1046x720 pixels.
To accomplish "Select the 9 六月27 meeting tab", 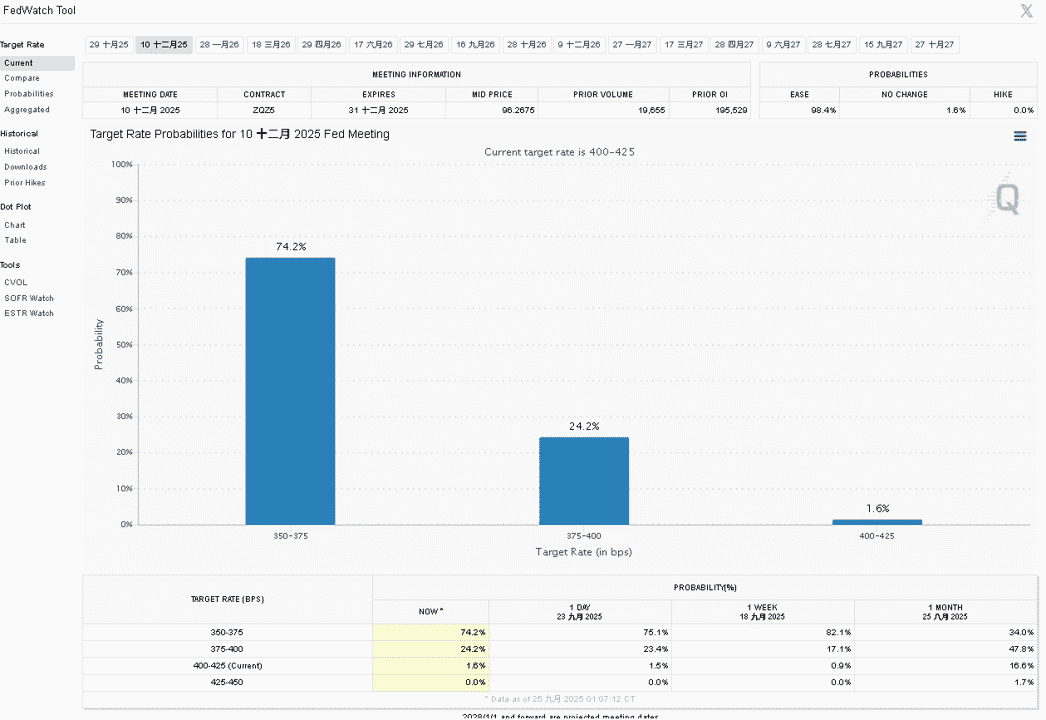I will click(x=783, y=45).
